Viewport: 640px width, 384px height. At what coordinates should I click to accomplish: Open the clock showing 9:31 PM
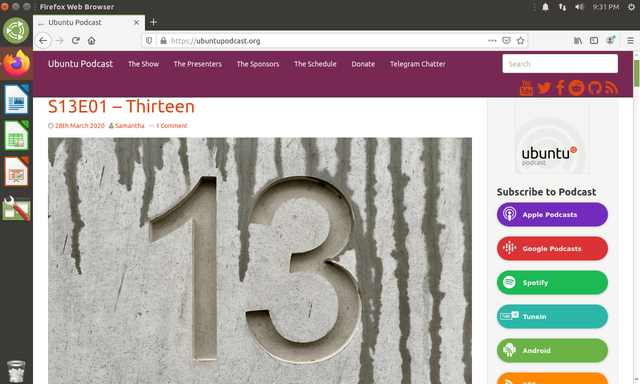(x=606, y=7)
